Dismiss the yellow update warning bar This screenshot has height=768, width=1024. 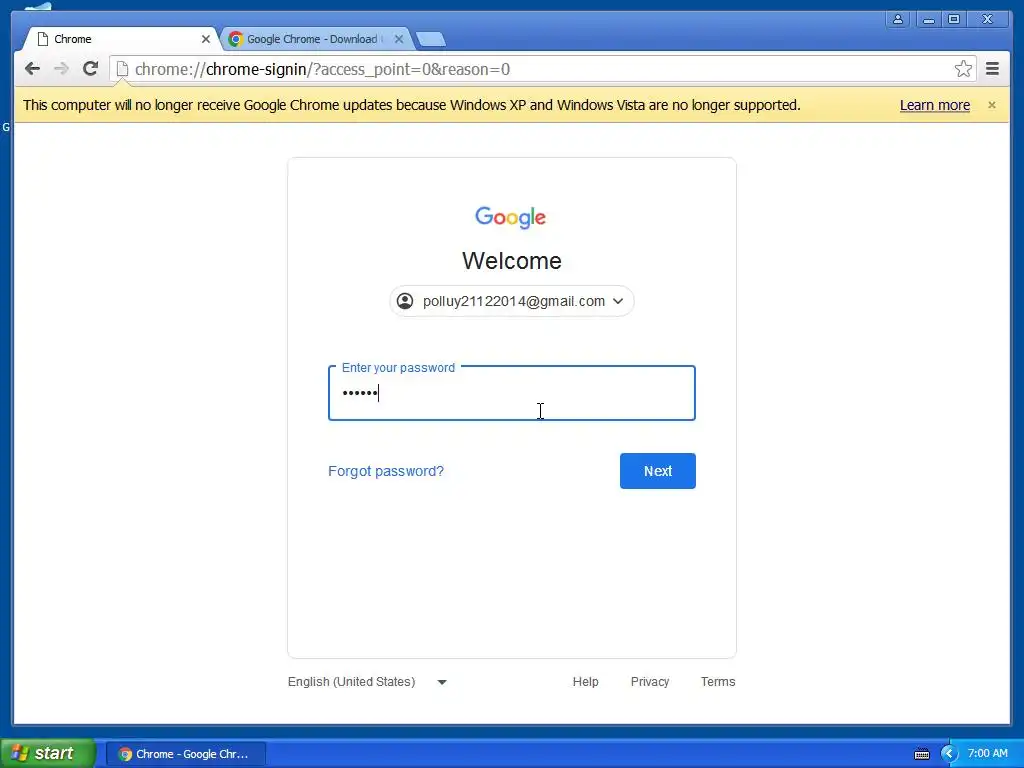[992, 105]
